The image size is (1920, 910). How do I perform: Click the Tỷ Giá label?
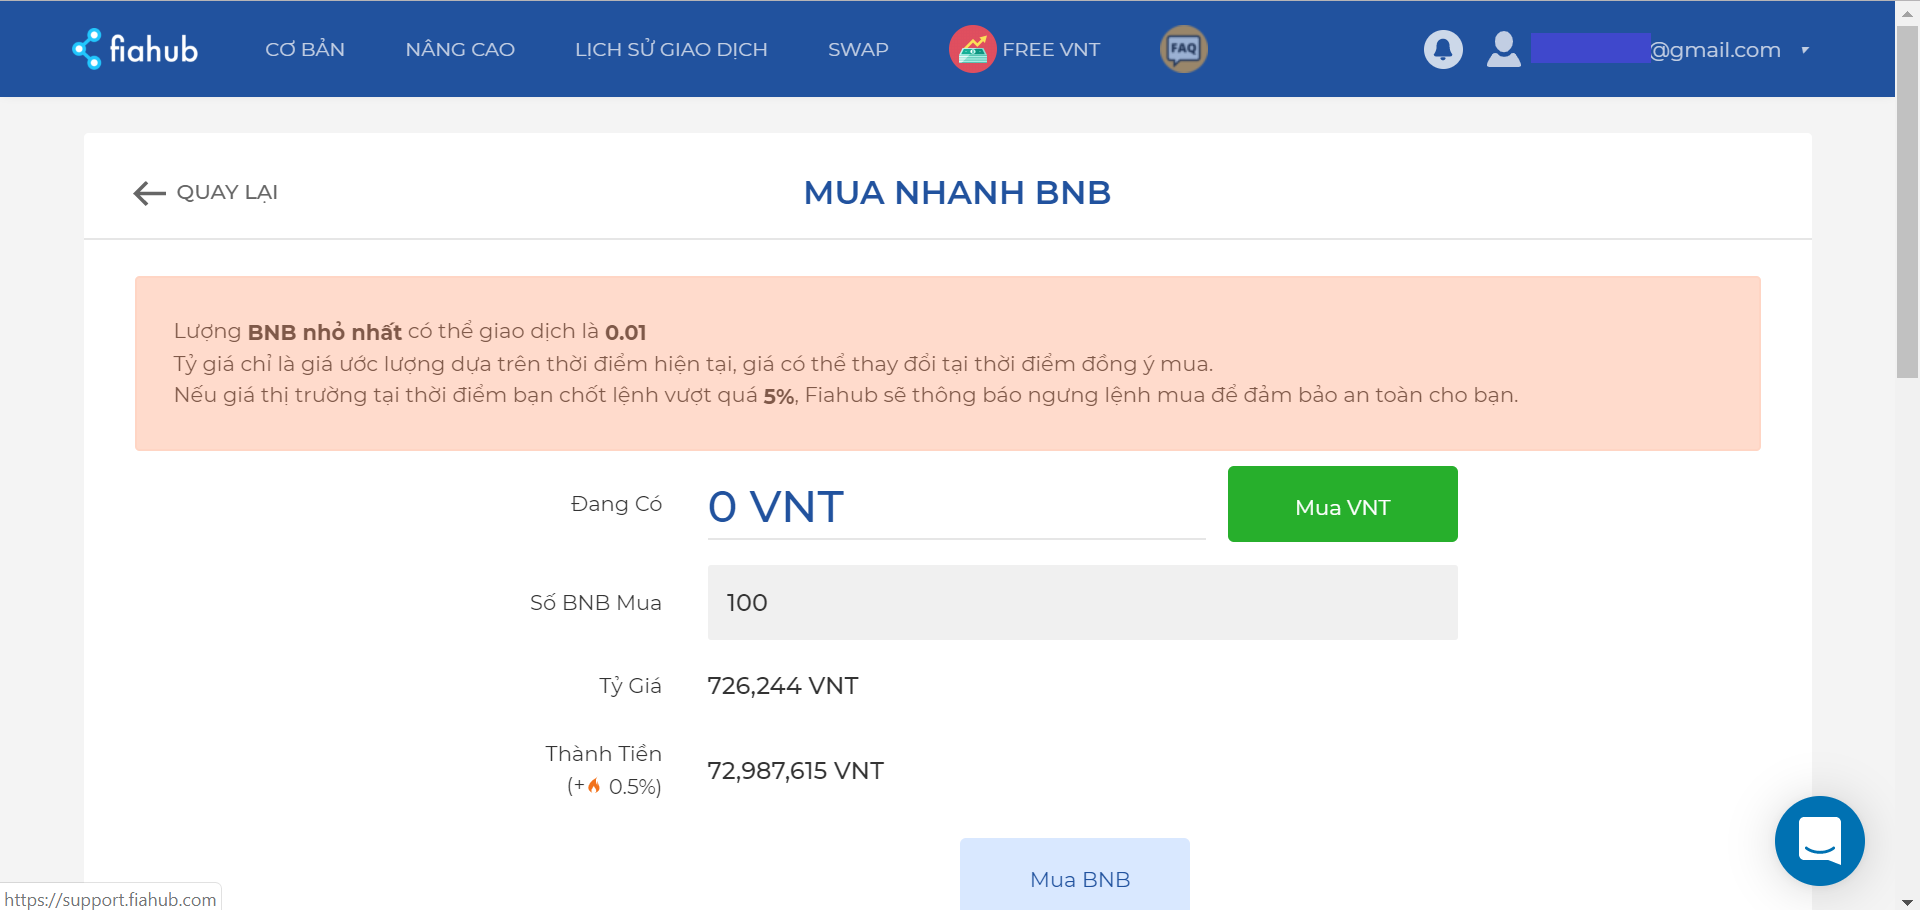point(630,686)
